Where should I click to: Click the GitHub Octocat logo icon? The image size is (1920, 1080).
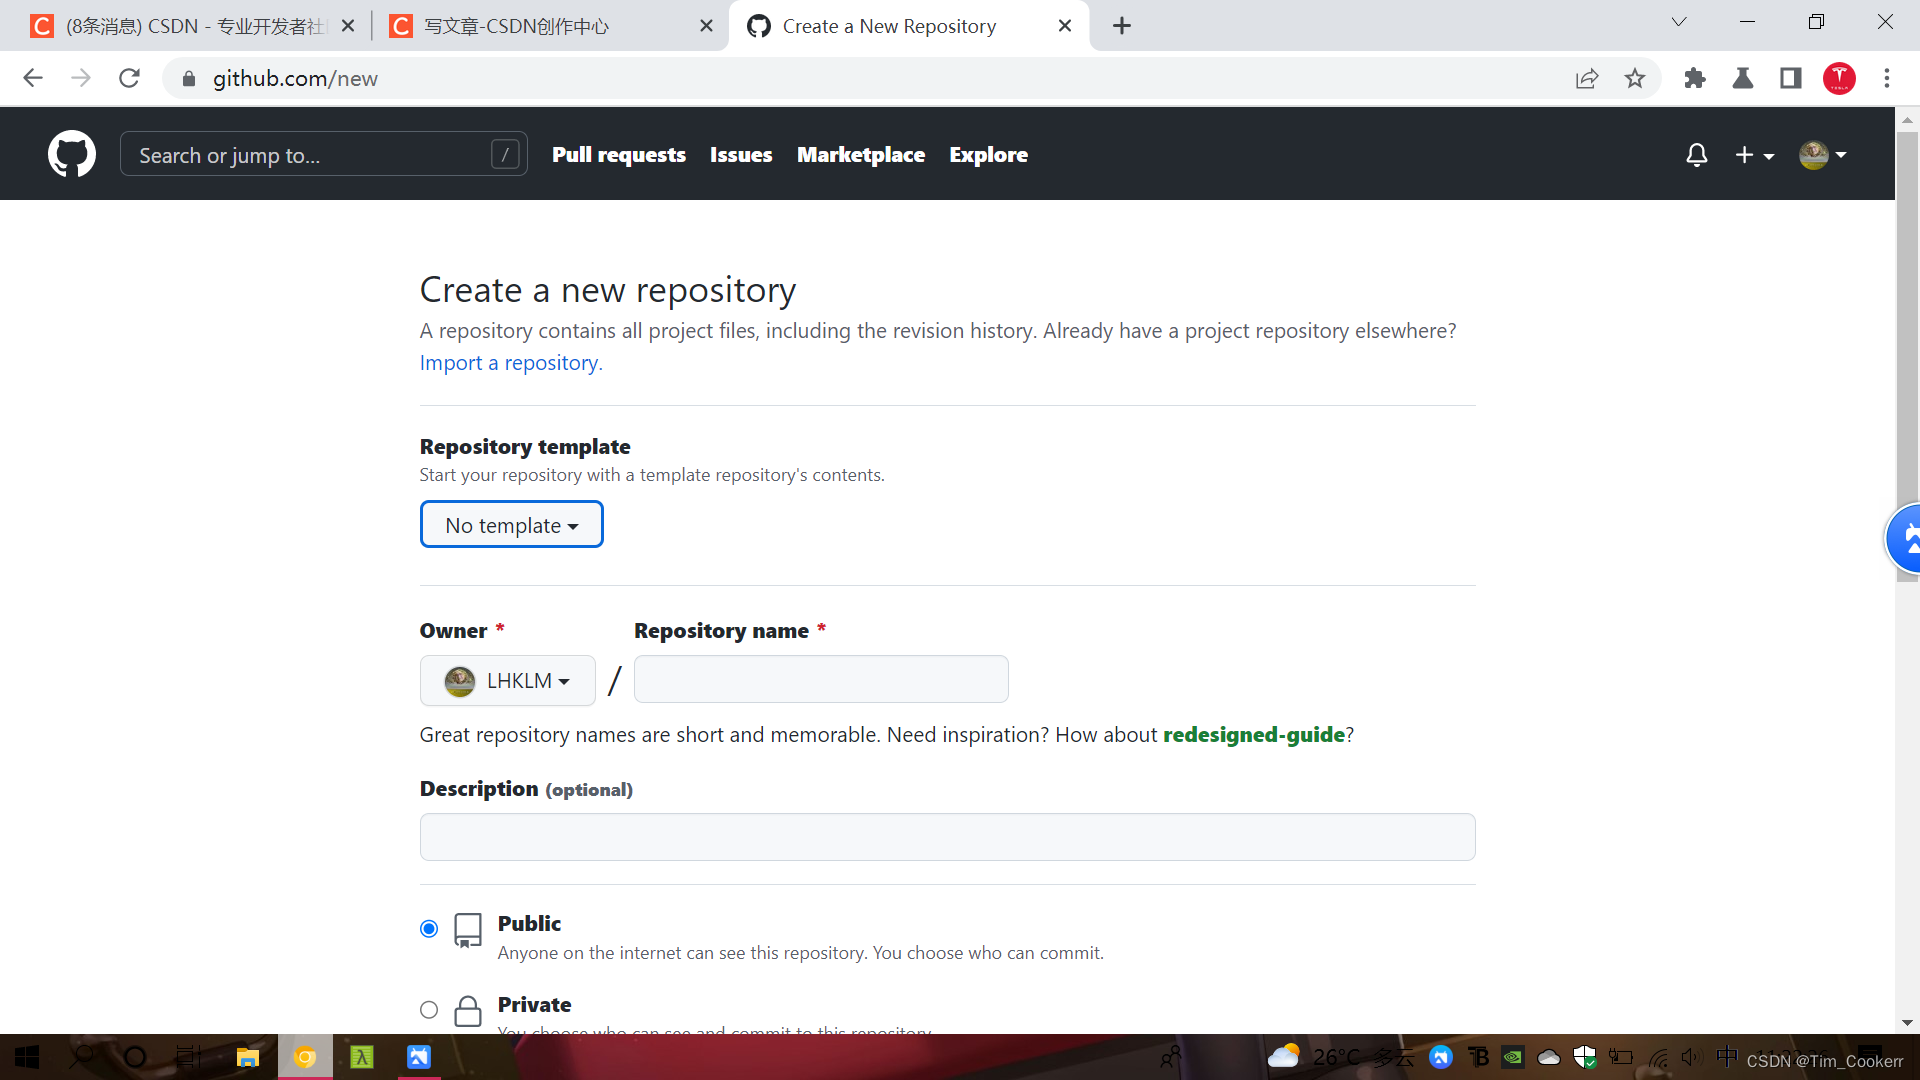72,154
